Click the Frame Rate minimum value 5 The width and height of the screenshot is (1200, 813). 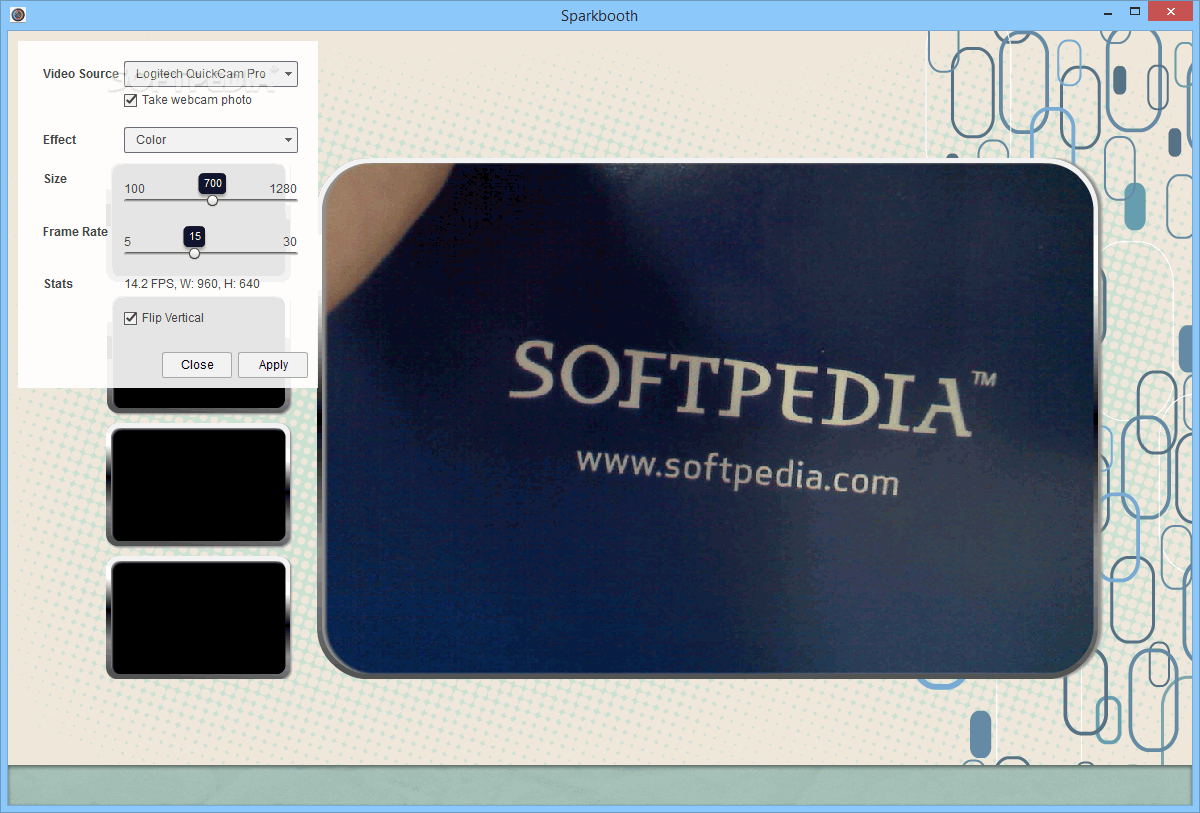pyautogui.click(x=127, y=242)
